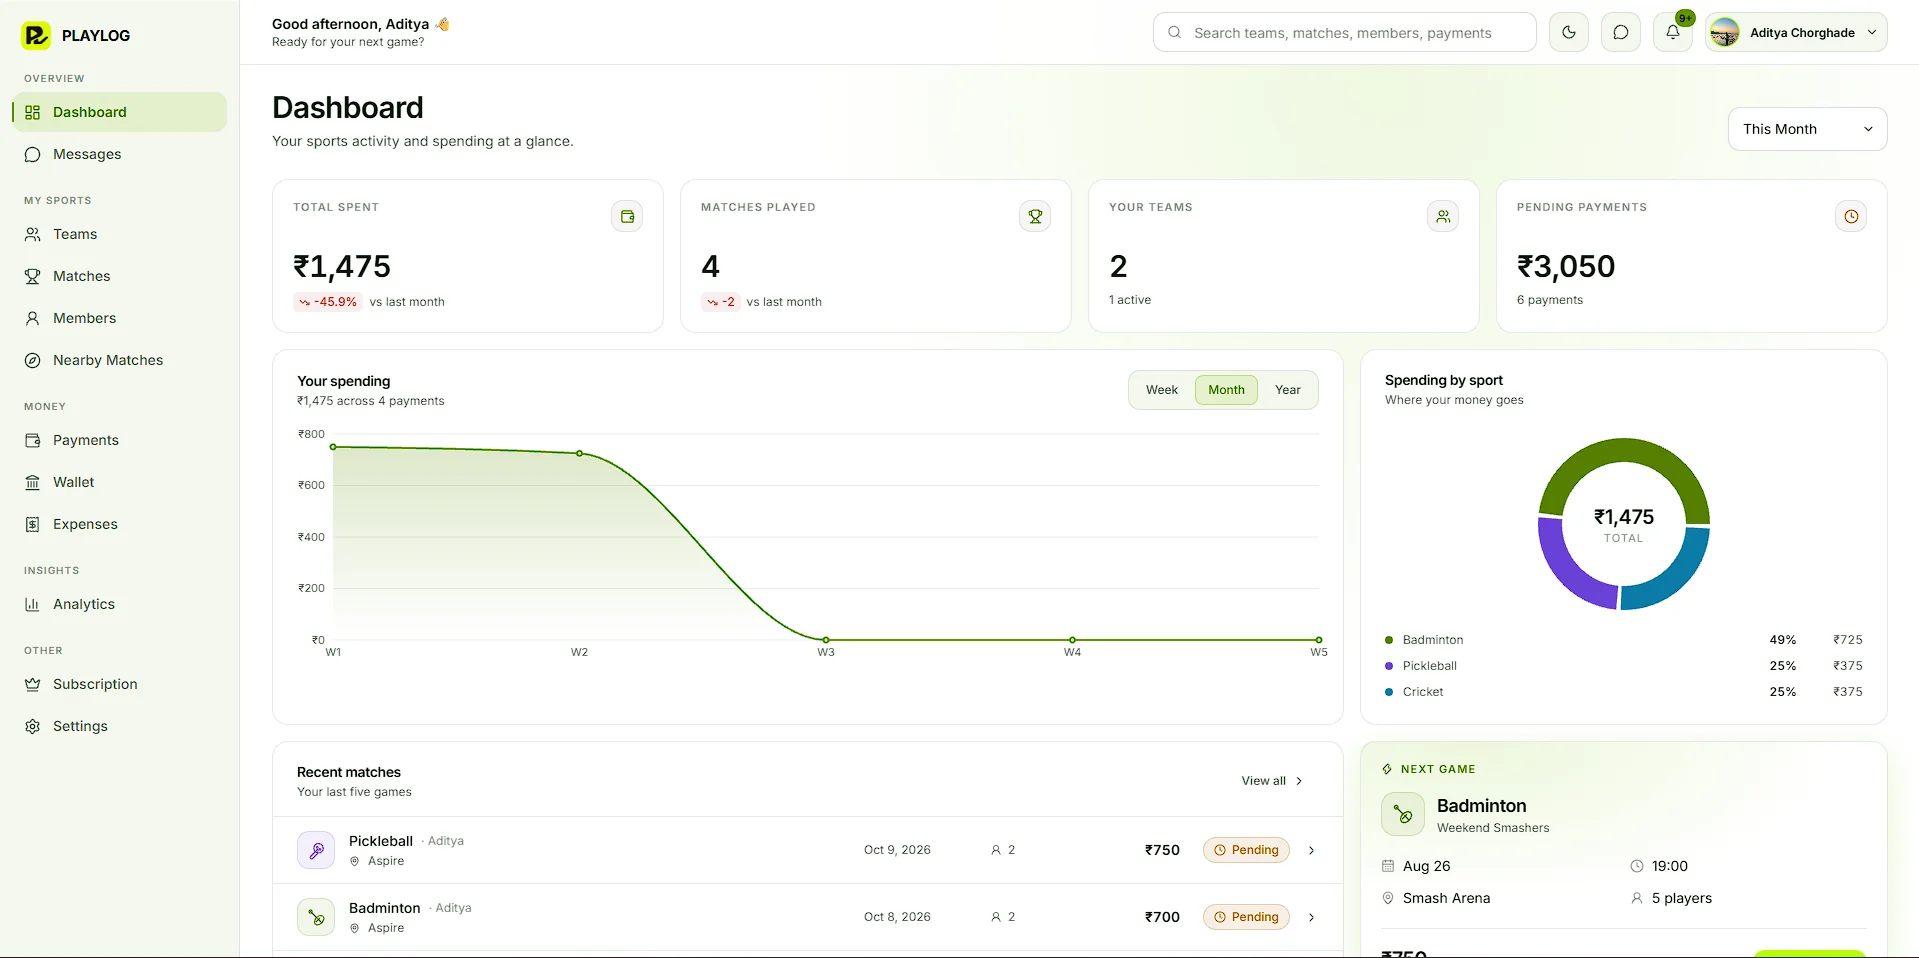Expand the Badminton ₹700 match row chevron
This screenshot has width=1919, height=958.
tap(1311, 917)
